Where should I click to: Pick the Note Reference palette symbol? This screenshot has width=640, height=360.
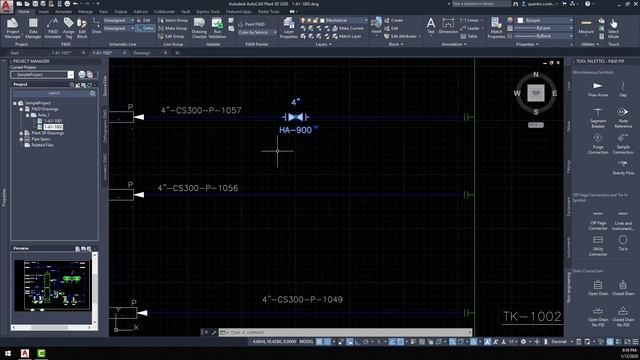623,118
